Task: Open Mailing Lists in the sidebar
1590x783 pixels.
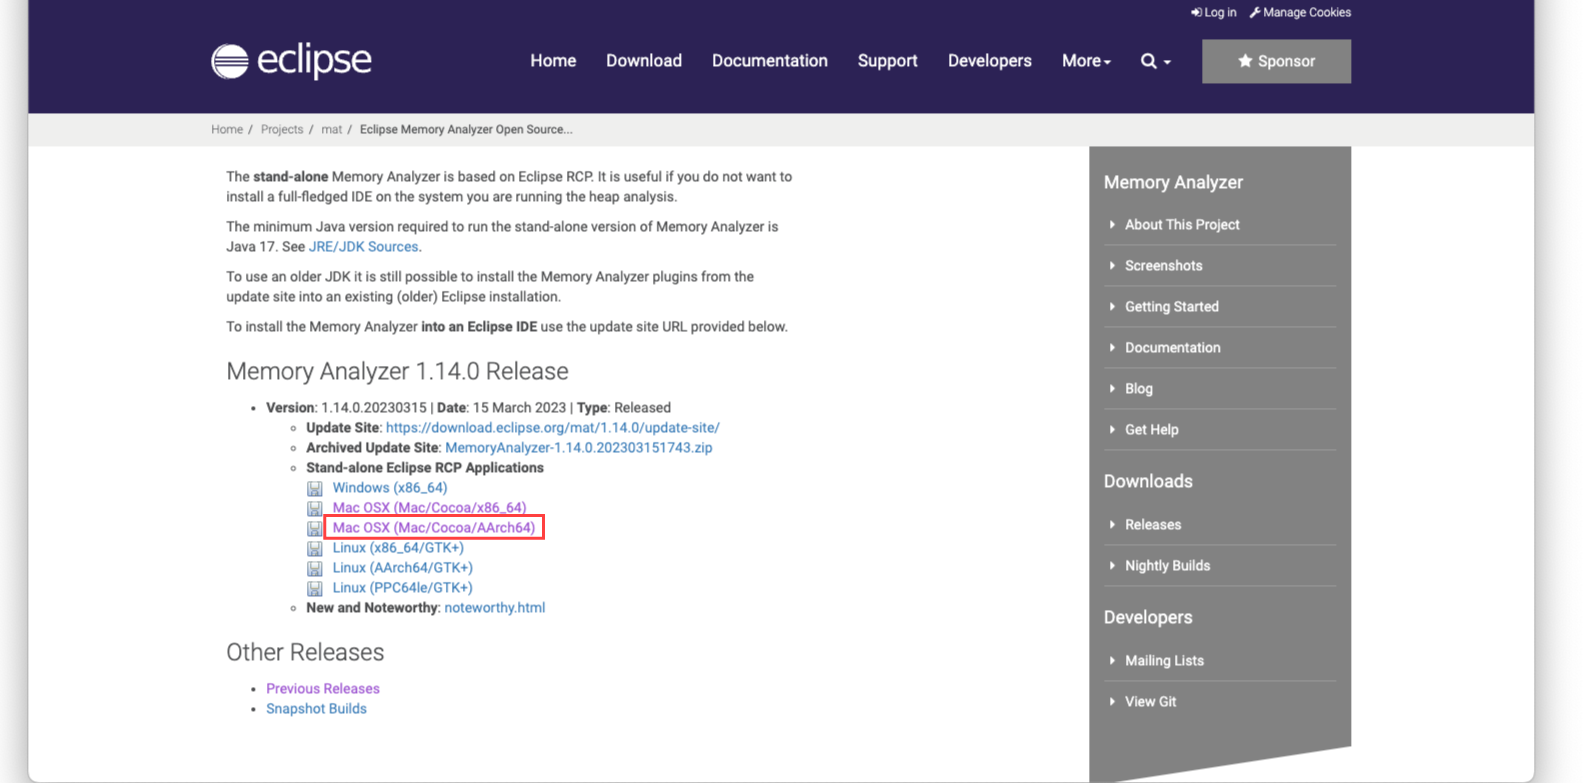Action: tap(1165, 660)
